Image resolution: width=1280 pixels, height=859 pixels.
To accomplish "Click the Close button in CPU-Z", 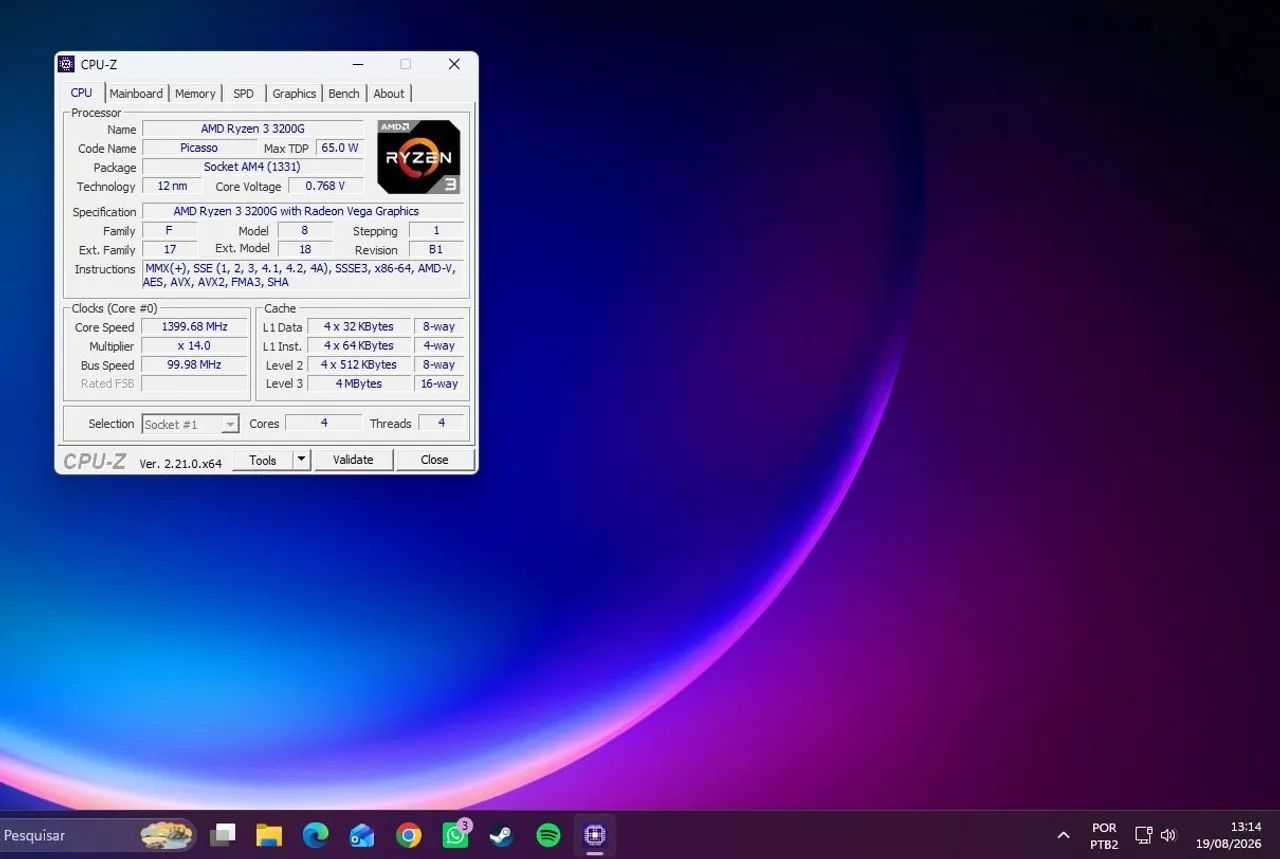I will coord(434,460).
